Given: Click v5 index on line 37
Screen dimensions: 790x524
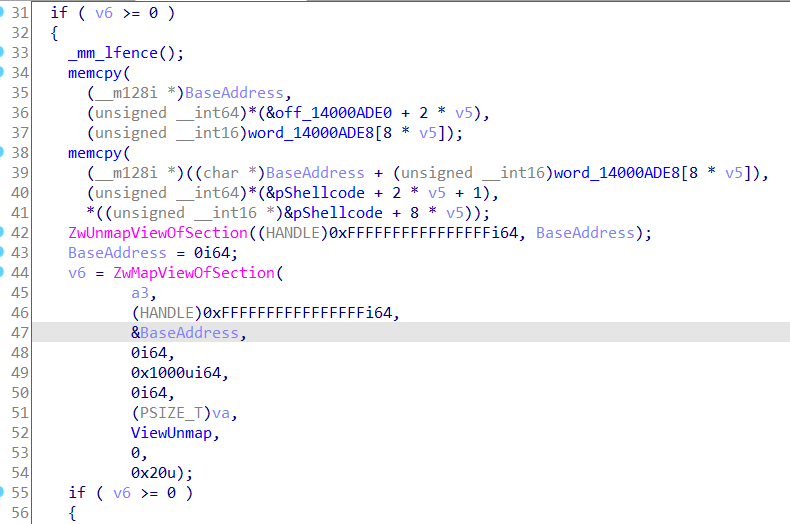Looking at the screenshot, I should (x=428, y=133).
